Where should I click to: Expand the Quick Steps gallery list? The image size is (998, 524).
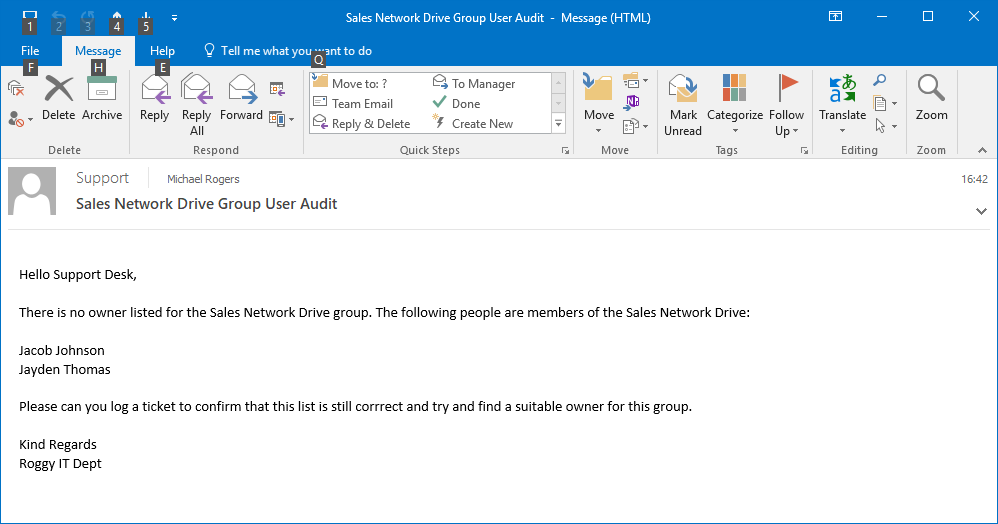(559, 123)
